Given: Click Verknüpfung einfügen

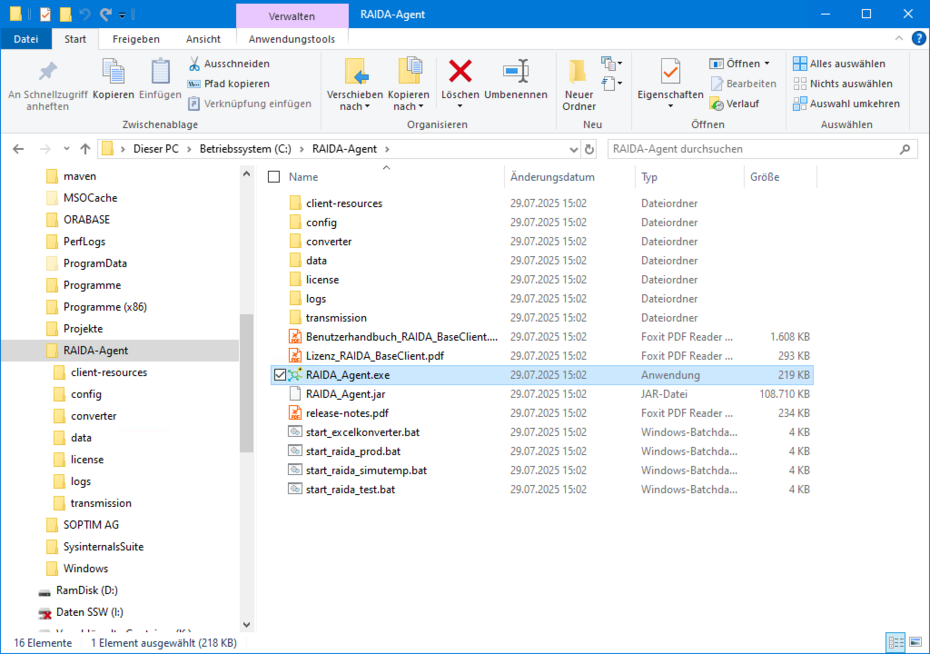Looking at the screenshot, I should click(x=250, y=104).
